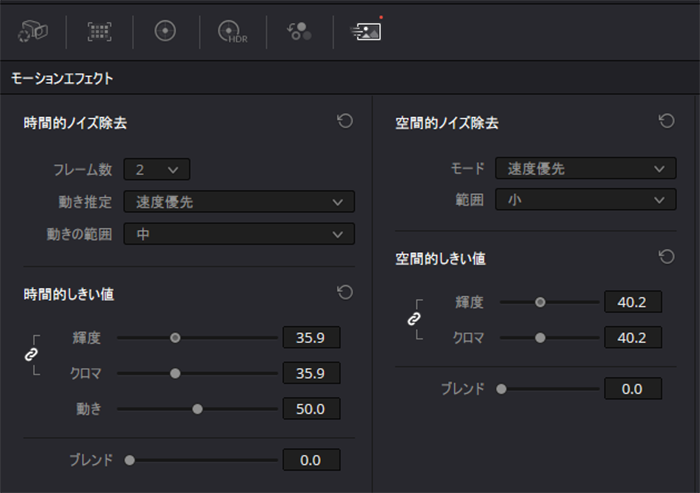Select the Motion Effects palette icon
The width and height of the screenshot is (700, 493).
366,31
